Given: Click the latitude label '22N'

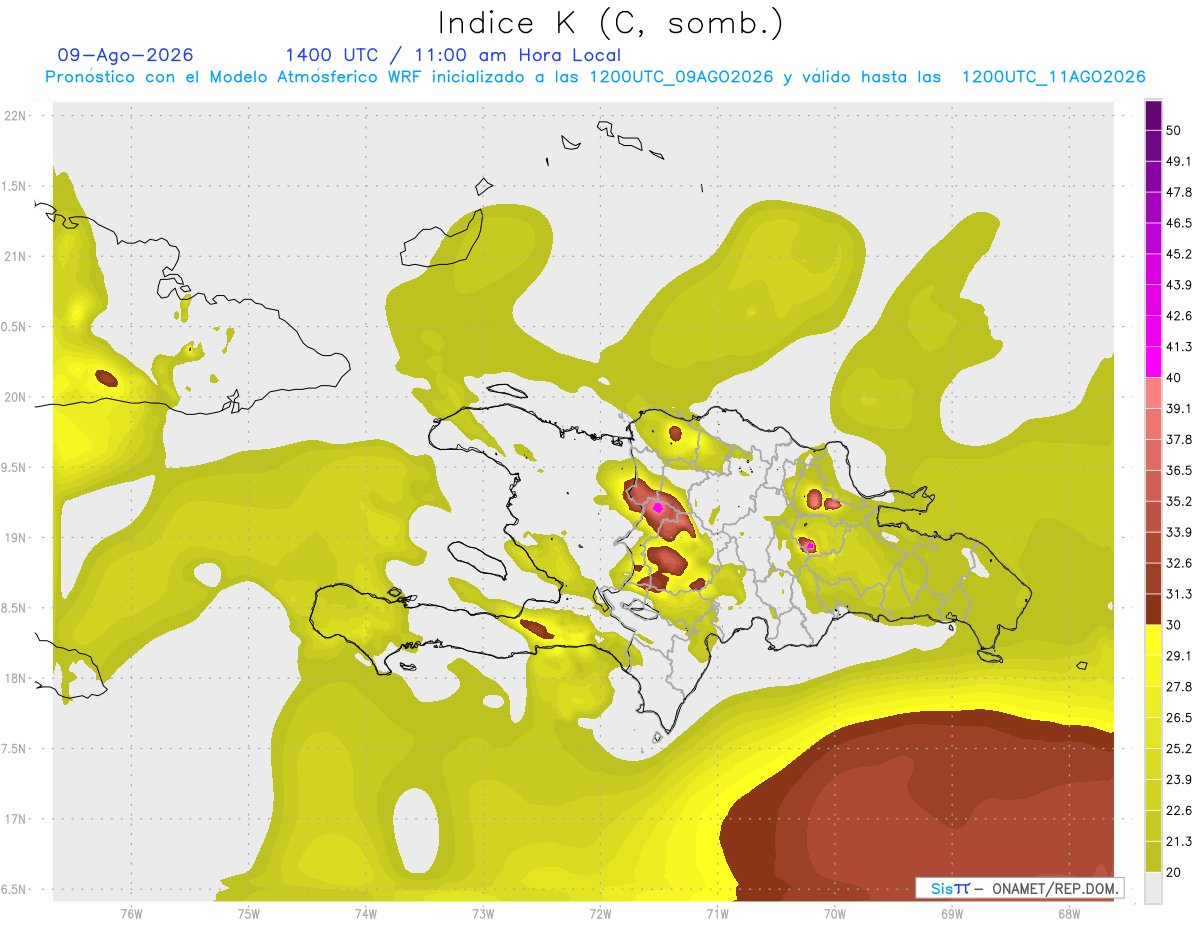Looking at the screenshot, I should tap(16, 116).
